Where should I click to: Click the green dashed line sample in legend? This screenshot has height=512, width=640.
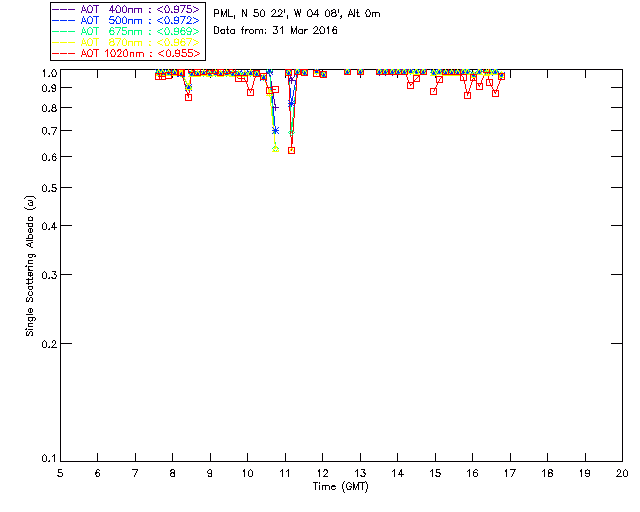click(x=64, y=31)
